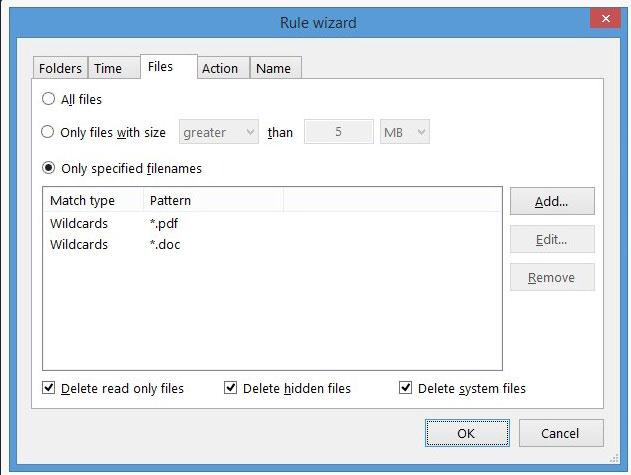
Task: Open the Name tab
Action: pyautogui.click(x=273, y=68)
